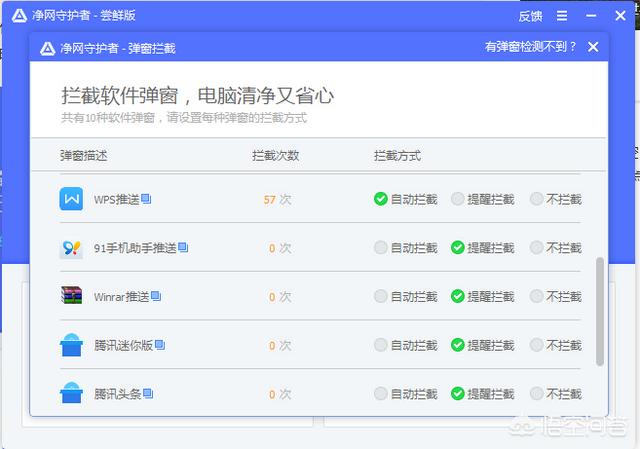Open popup preview icon beside 腾讯头条
Image resolution: width=640 pixels, height=449 pixels.
tap(148, 393)
